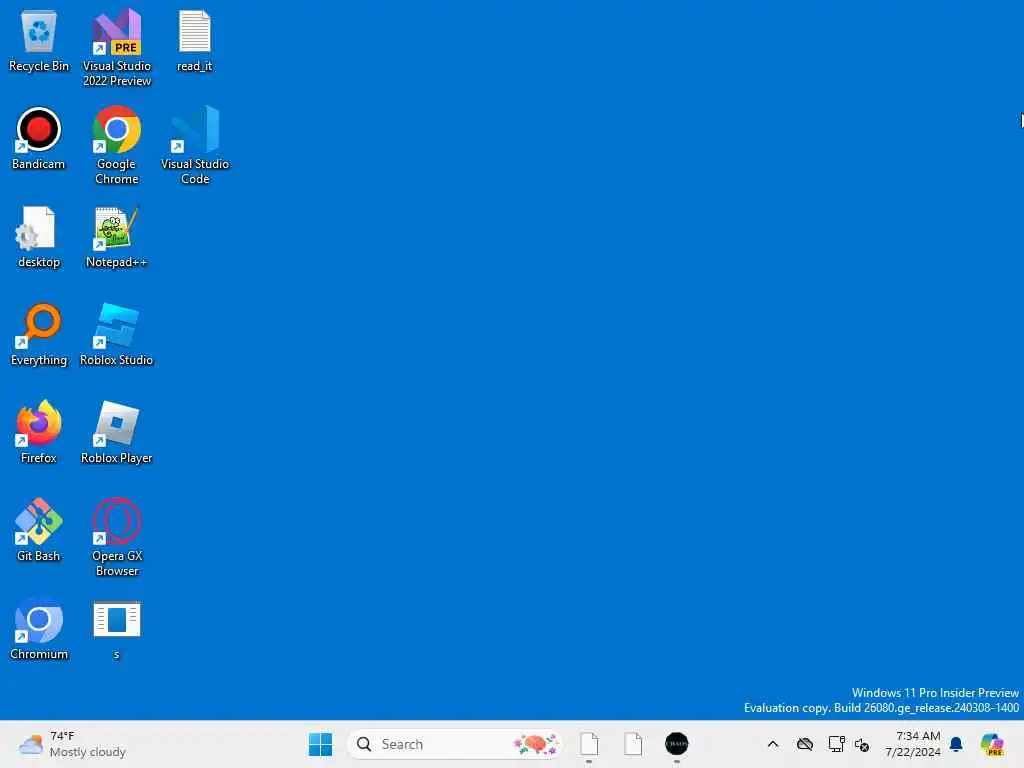Open the clock showing 7:34 AM
The image size is (1024, 768).
[x=913, y=744]
